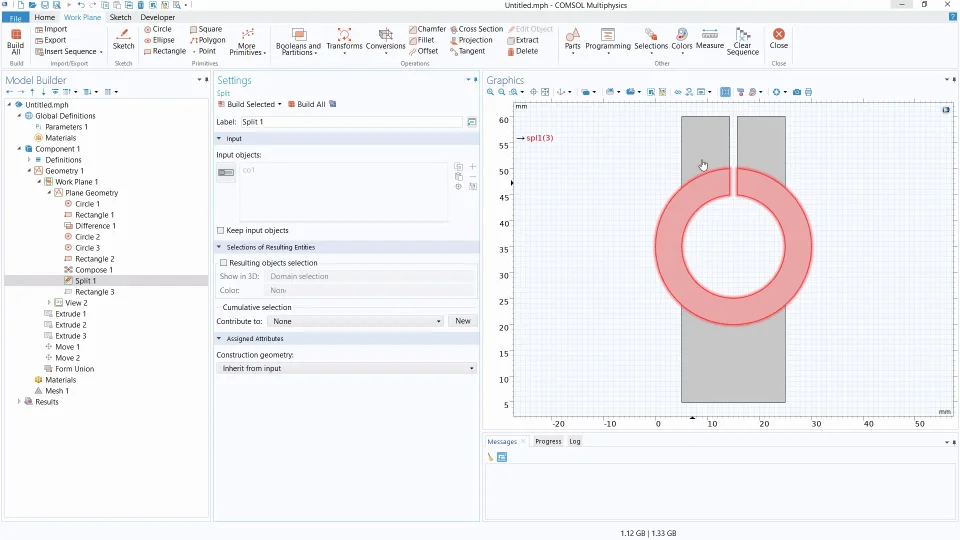Open Construction geometry dropdown
Image resolution: width=960 pixels, height=540 pixels.
(346, 368)
